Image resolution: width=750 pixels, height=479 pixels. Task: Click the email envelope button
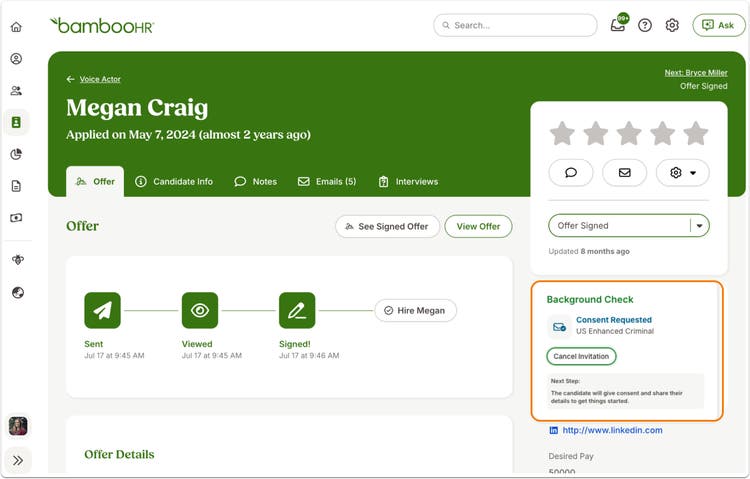click(x=625, y=173)
